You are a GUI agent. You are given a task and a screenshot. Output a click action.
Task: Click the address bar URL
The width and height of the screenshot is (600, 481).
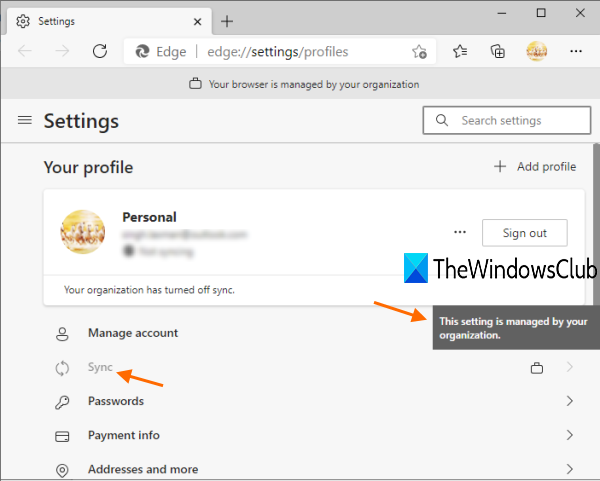(278, 52)
